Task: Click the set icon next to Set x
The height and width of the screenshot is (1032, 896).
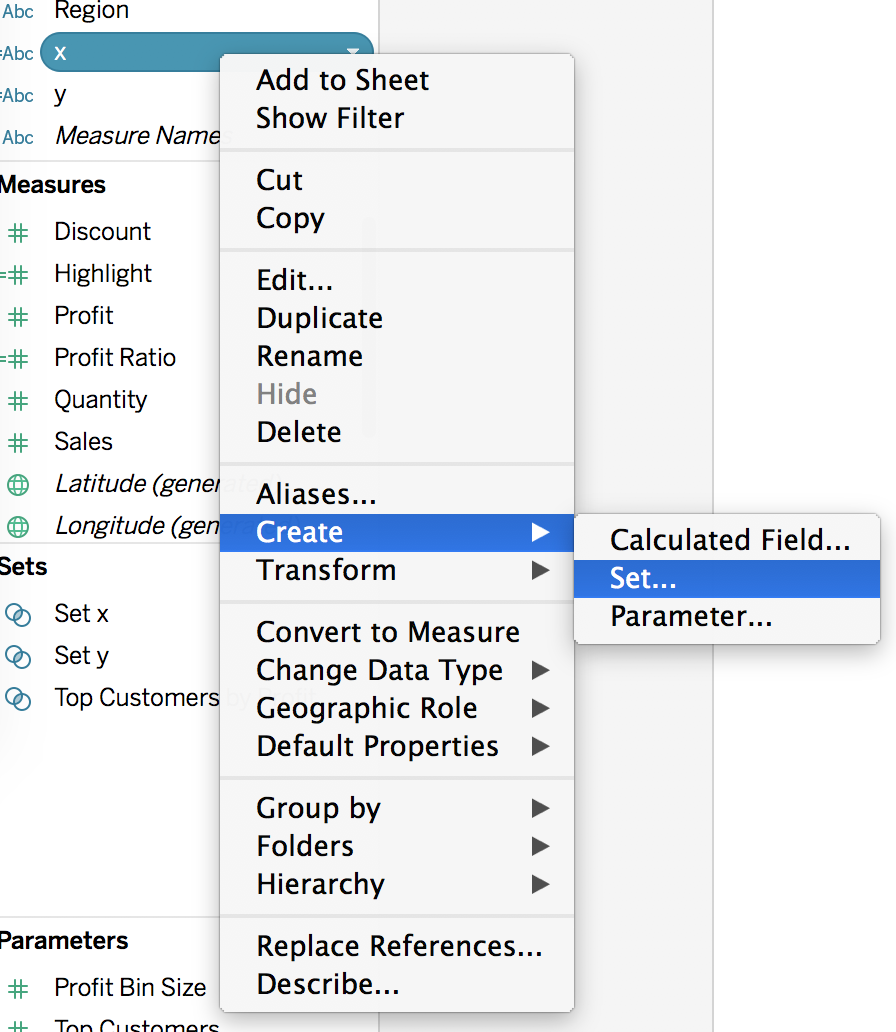Action: click(18, 614)
